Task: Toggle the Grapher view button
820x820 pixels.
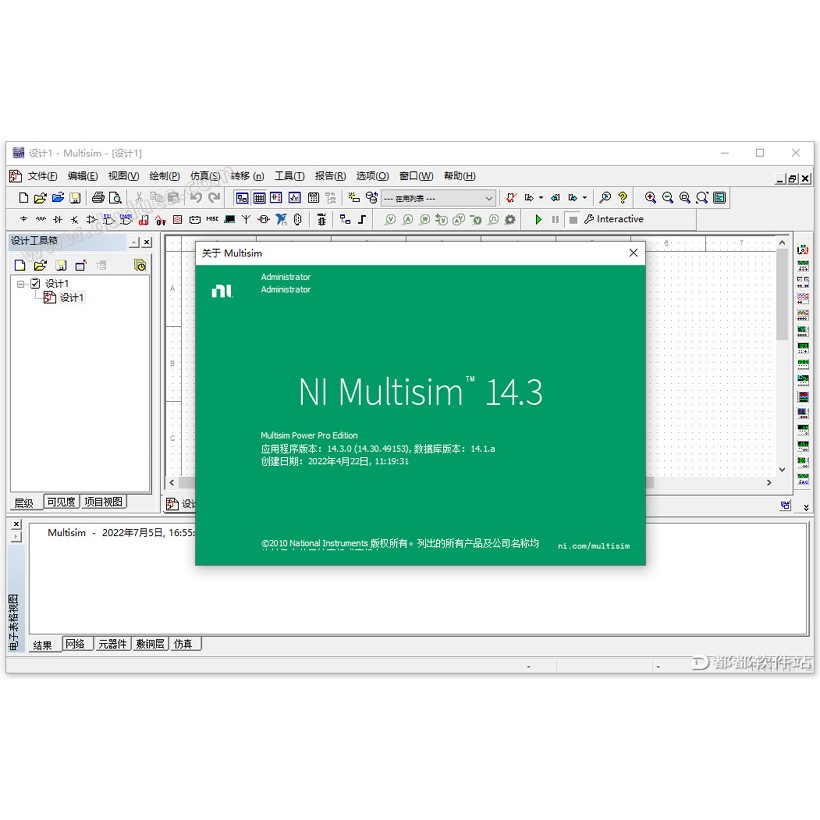Action: click(x=294, y=198)
